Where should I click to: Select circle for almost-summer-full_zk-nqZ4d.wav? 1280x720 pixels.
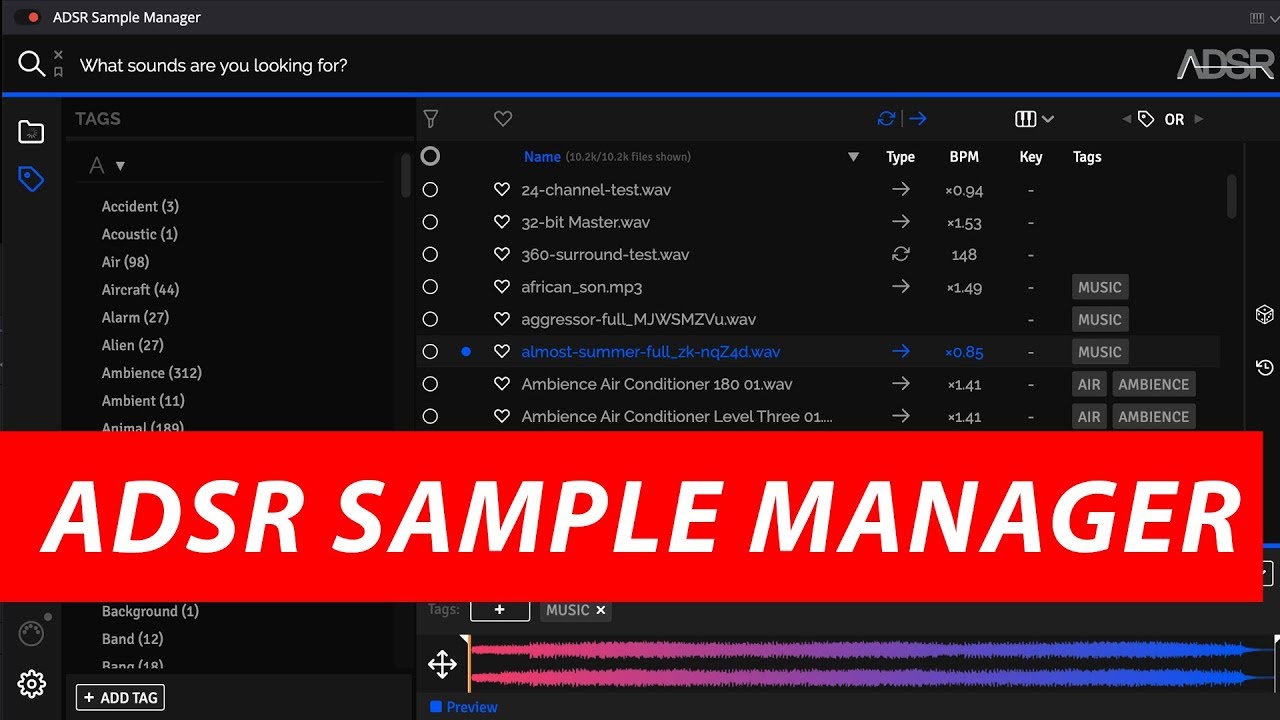[430, 352]
